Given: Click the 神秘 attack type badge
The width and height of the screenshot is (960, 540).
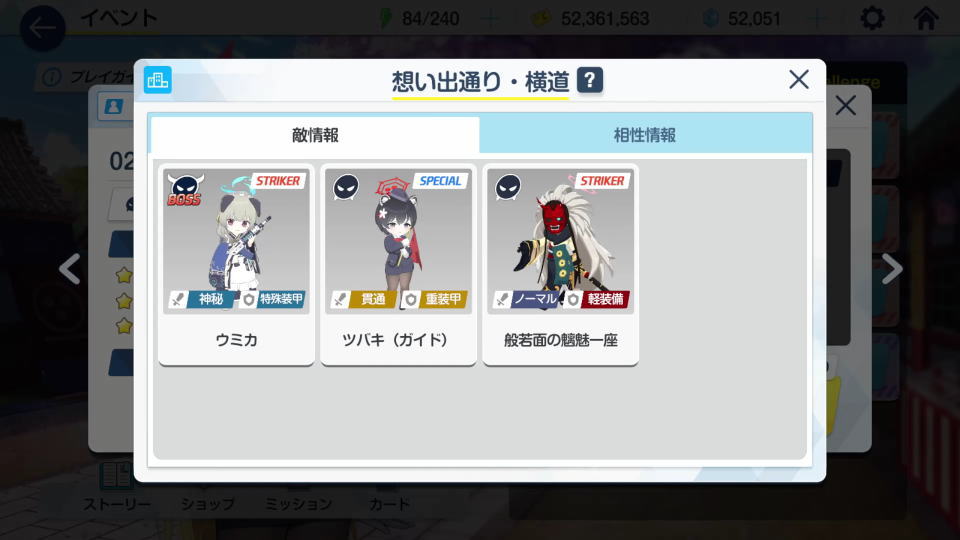Looking at the screenshot, I should pos(202,299).
